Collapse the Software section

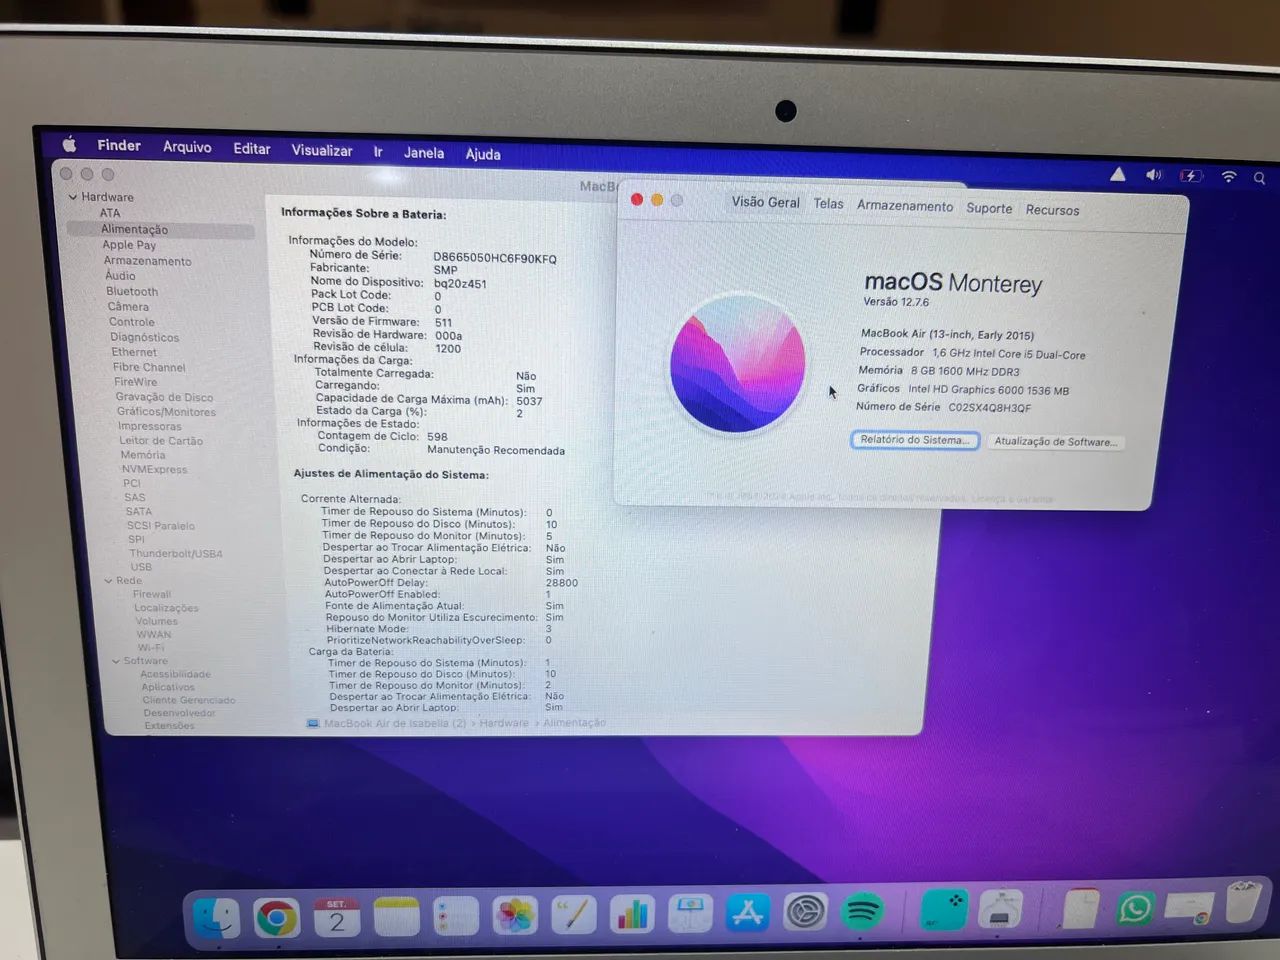click(x=116, y=660)
